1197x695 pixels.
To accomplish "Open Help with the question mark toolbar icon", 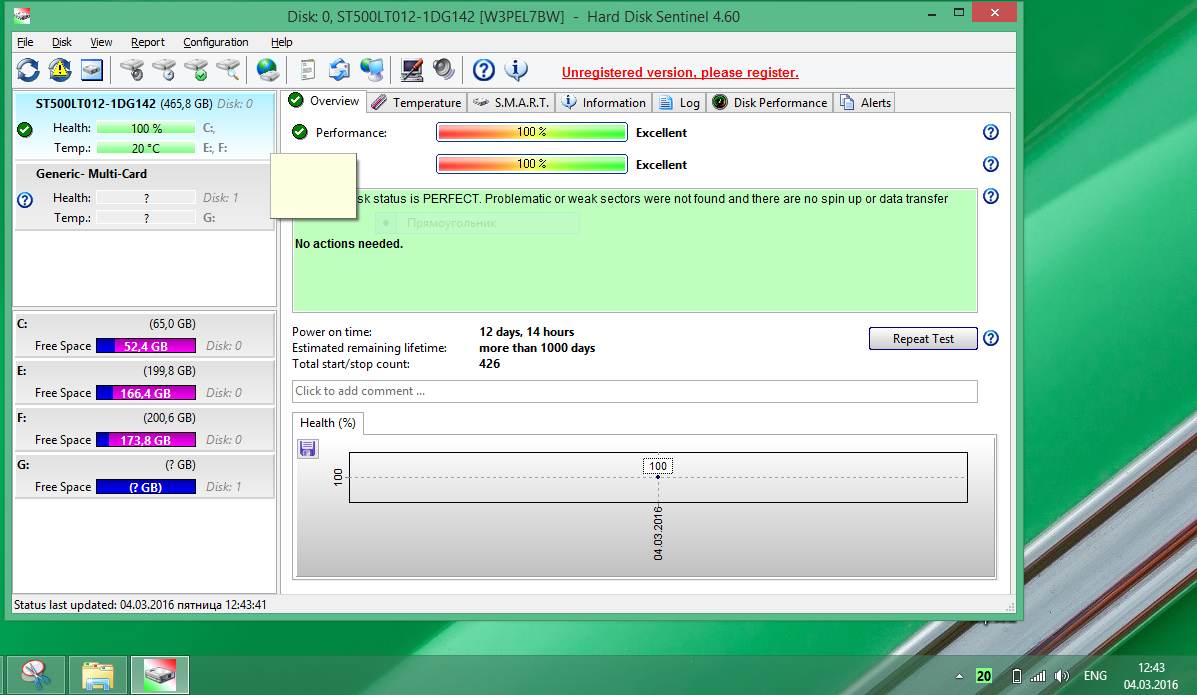I will [x=484, y=70].
